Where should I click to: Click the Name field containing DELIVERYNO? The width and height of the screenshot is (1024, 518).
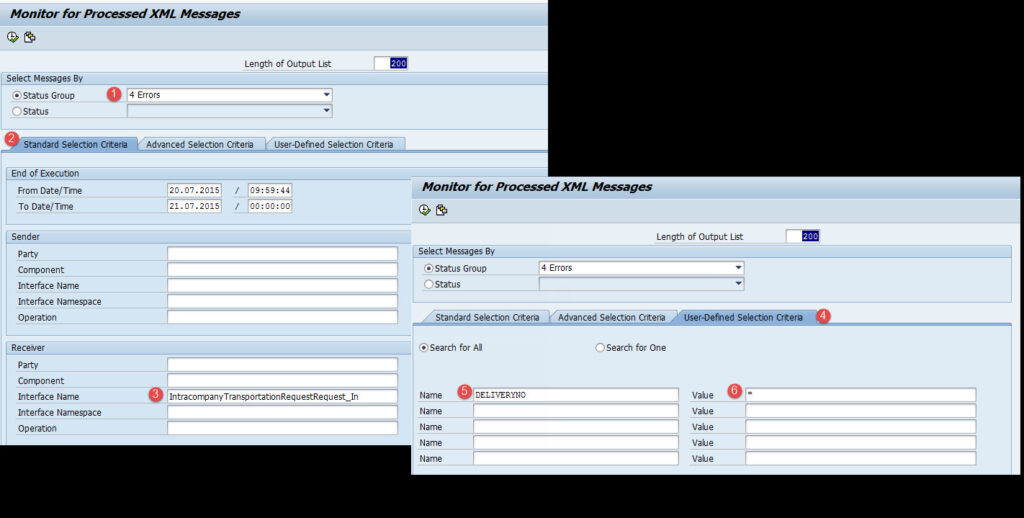pos(575,395)
